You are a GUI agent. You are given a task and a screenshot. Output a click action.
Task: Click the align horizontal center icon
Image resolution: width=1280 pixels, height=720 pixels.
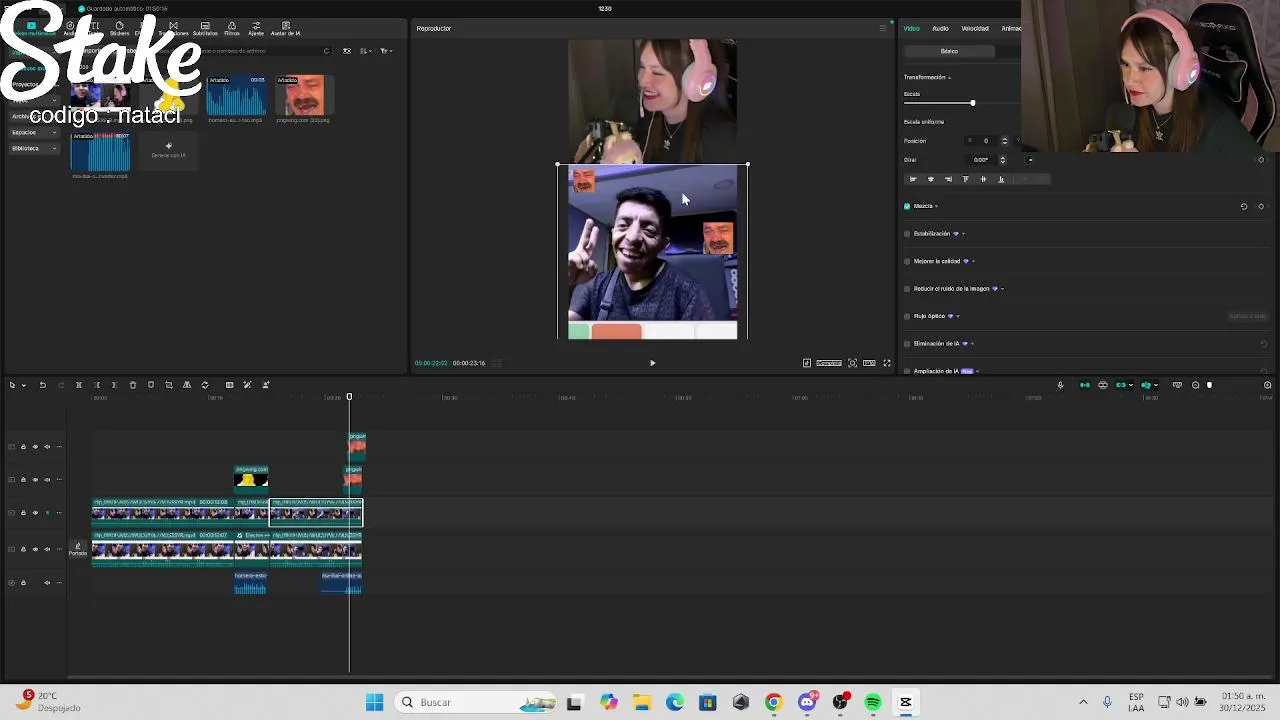tap(931, 179)
